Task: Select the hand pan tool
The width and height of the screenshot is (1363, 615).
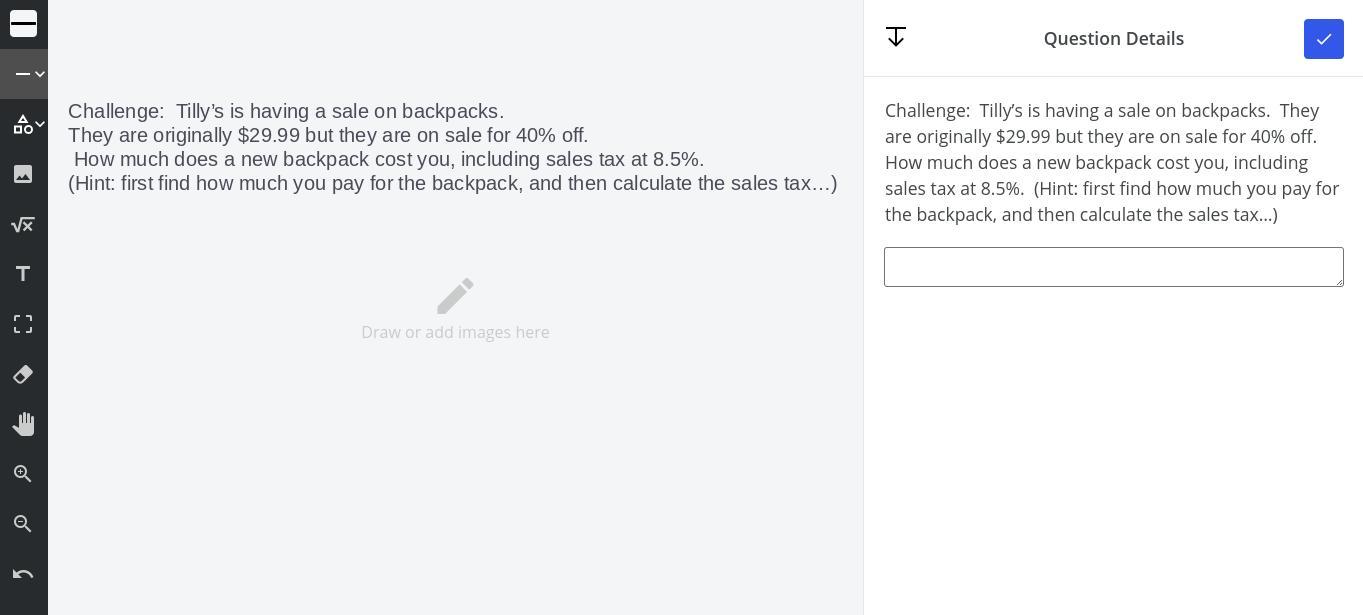Action: (x=23, y=424)
